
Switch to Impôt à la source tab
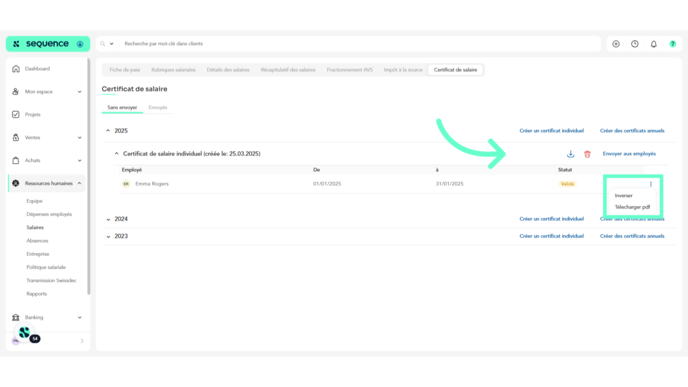[403, 70]
